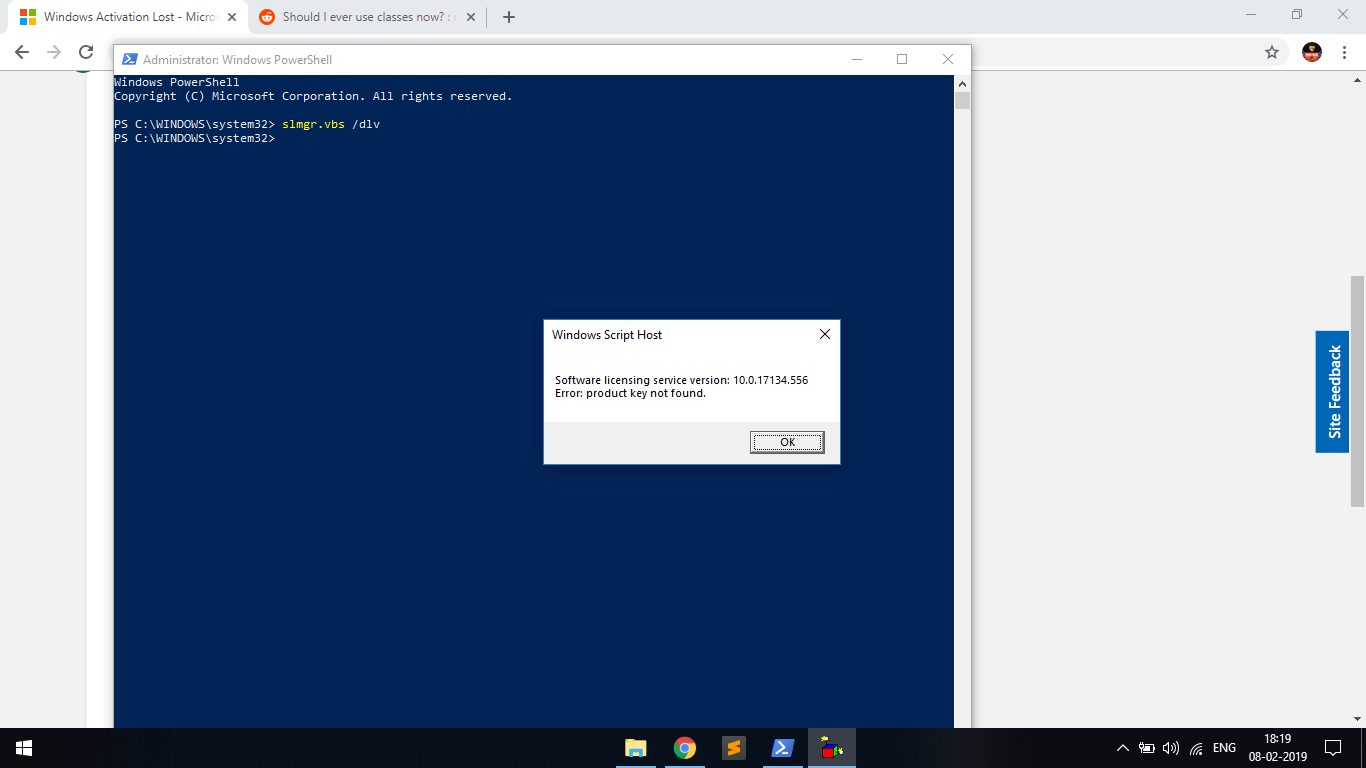Maximize the PowerShell window
Viewport: 1366px width, 768px height.
click(x=902, y=60)
